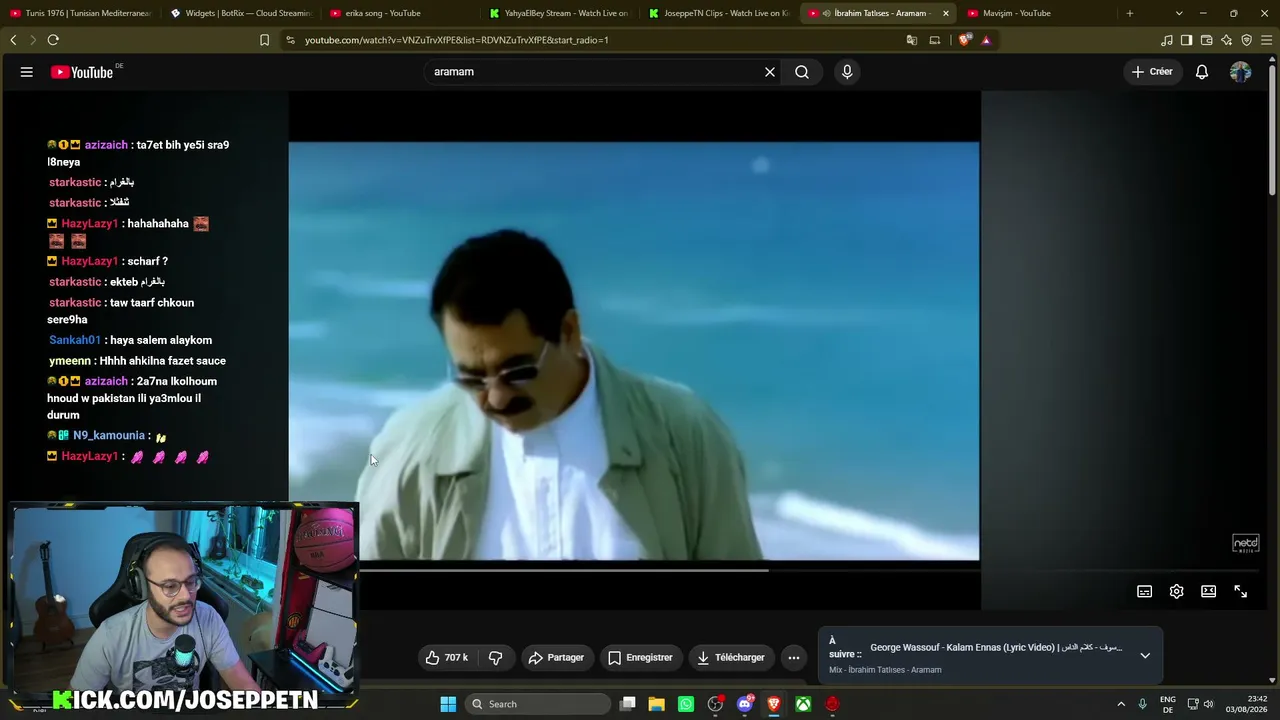Open Task View on the taskbar
The image size is (1280, 720).
628,704
